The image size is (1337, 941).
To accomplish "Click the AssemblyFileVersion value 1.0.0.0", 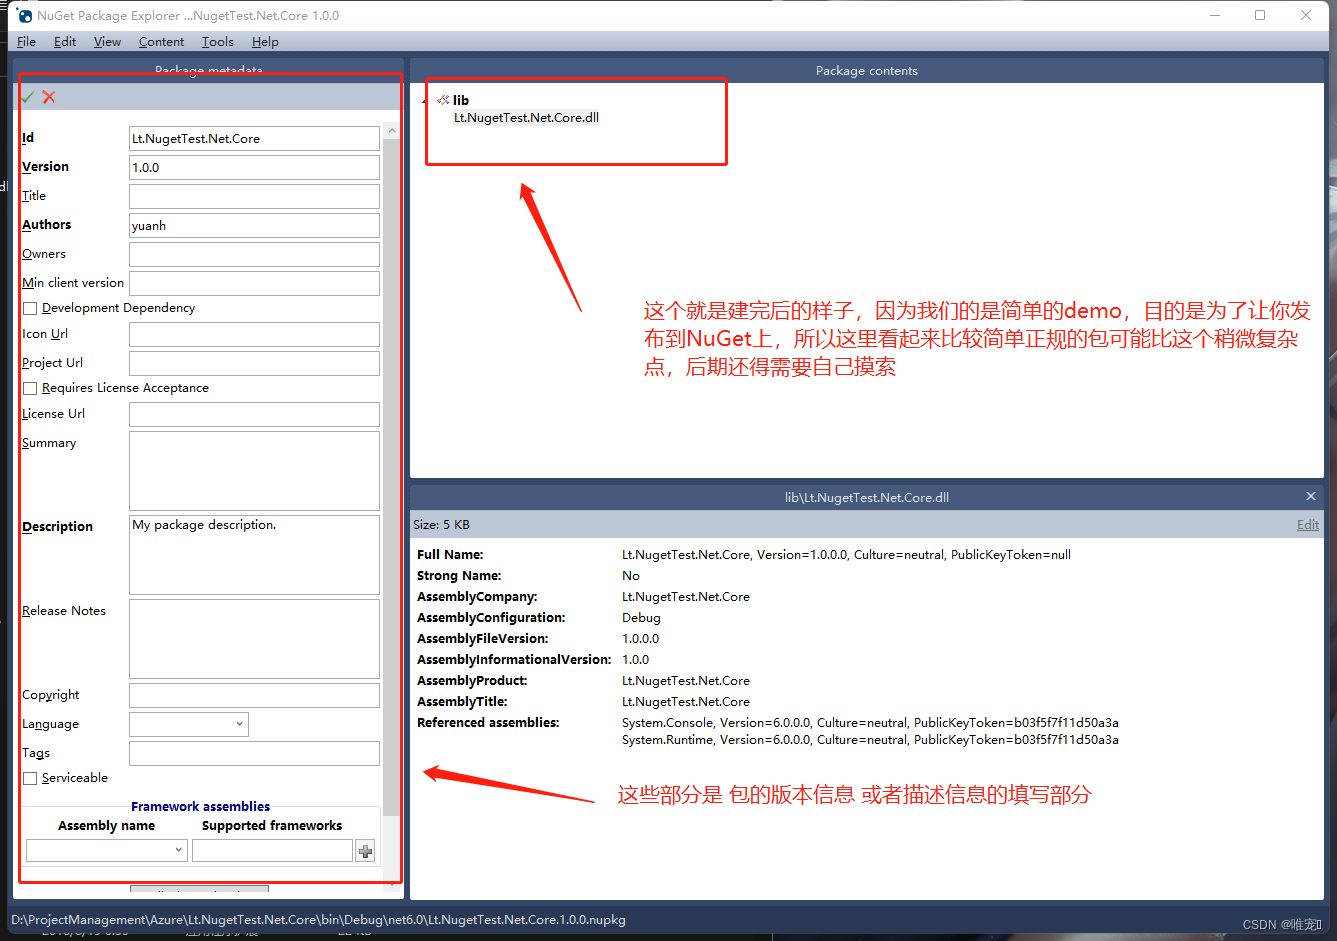I will [641, 639].
